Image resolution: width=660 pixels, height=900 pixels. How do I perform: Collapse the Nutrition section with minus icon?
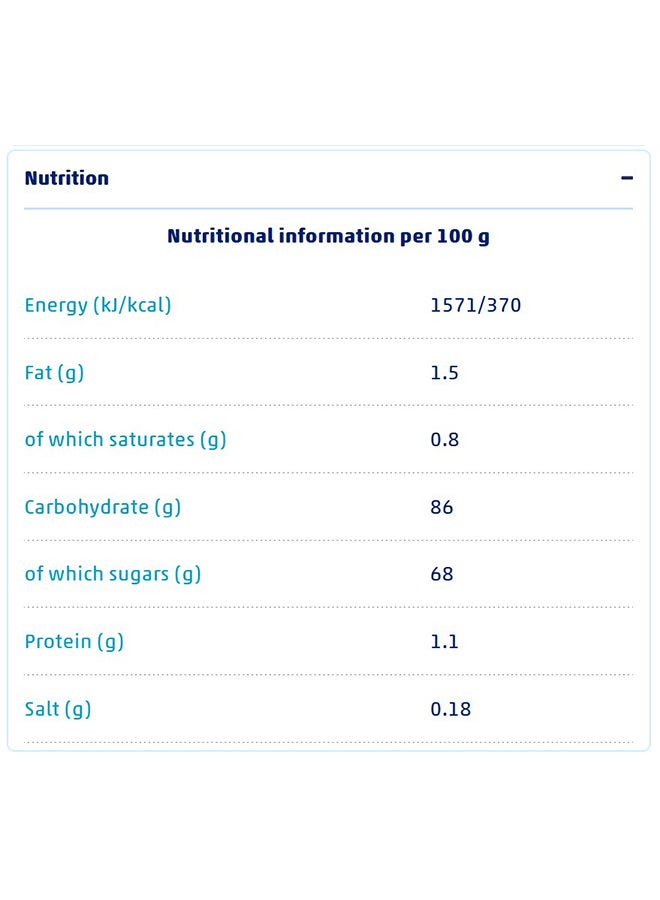[626, 178]
